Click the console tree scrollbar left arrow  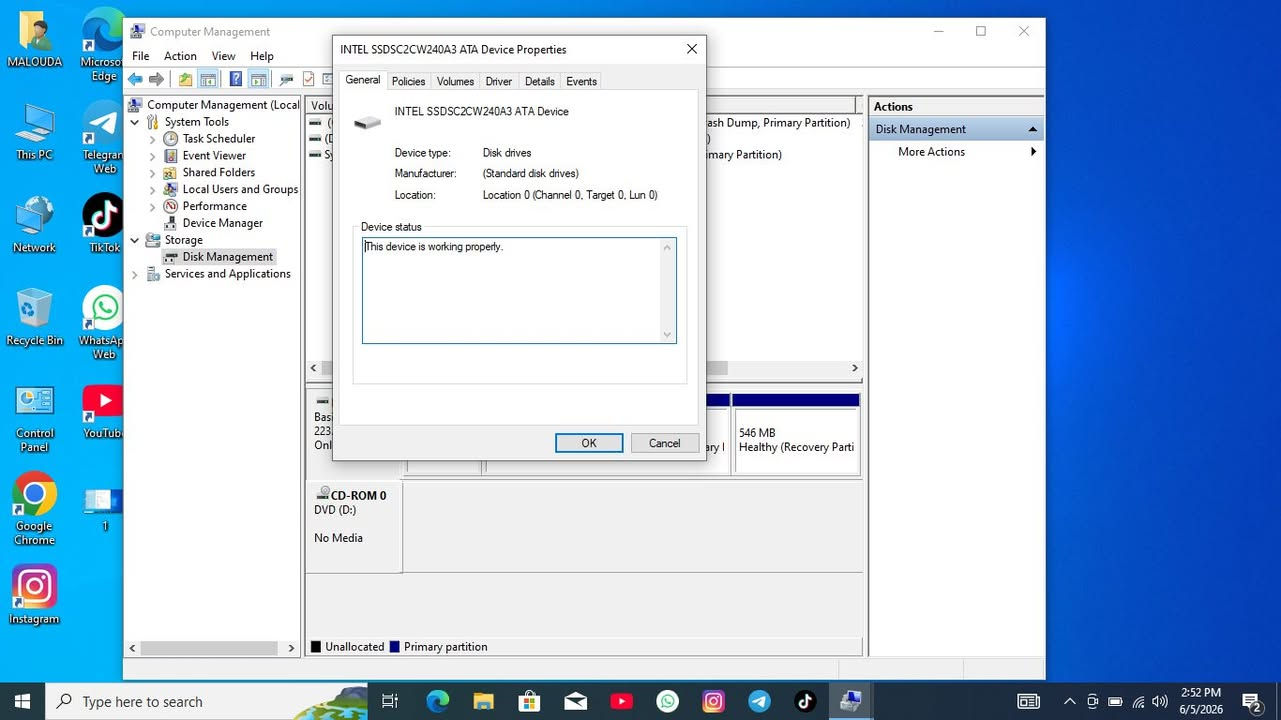pos(134,648)
